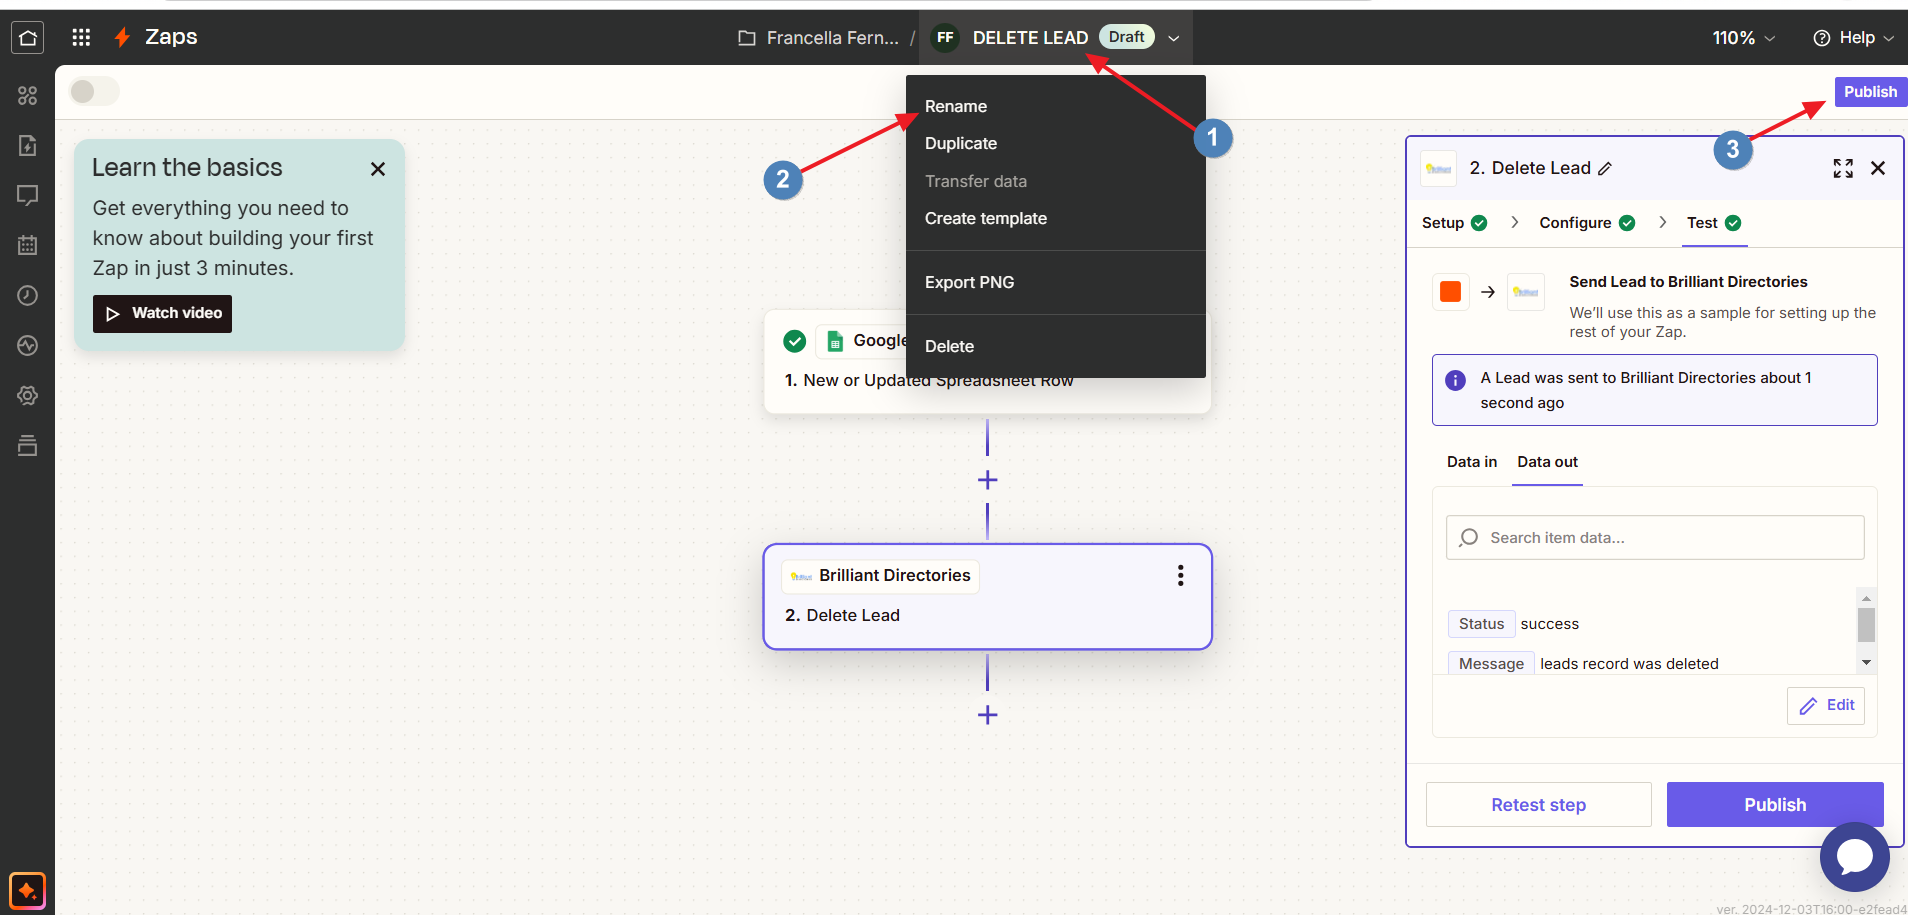Image resolution: width=1908 pixels, height=915 pixels.
Task: Open the zap file bolt sidebar icon
Action: tap(27, 145)
